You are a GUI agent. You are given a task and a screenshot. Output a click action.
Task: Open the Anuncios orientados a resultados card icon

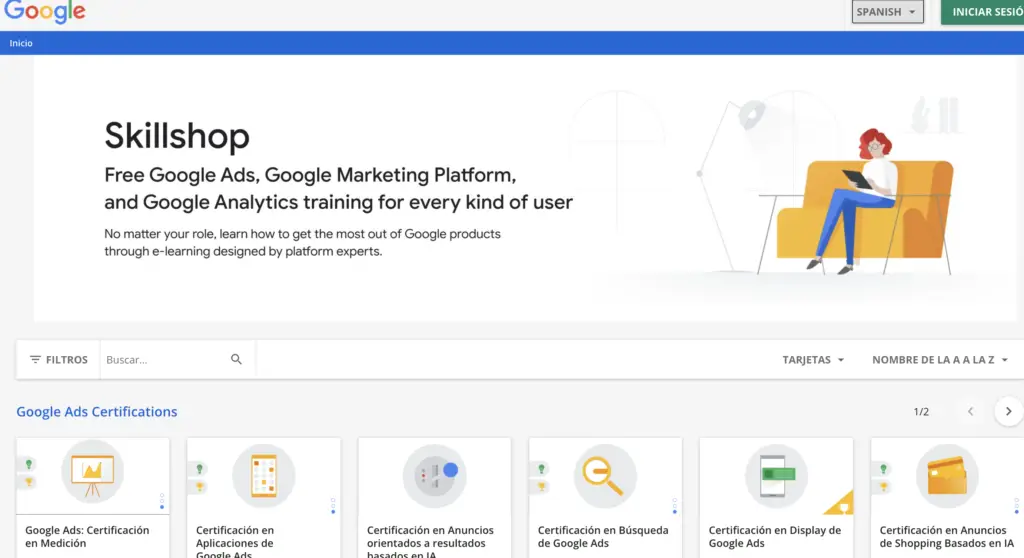434,476
